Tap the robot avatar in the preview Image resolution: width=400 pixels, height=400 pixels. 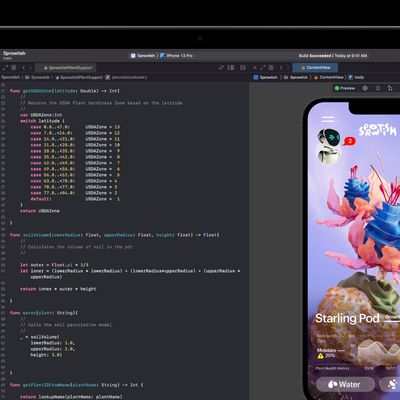329,146
